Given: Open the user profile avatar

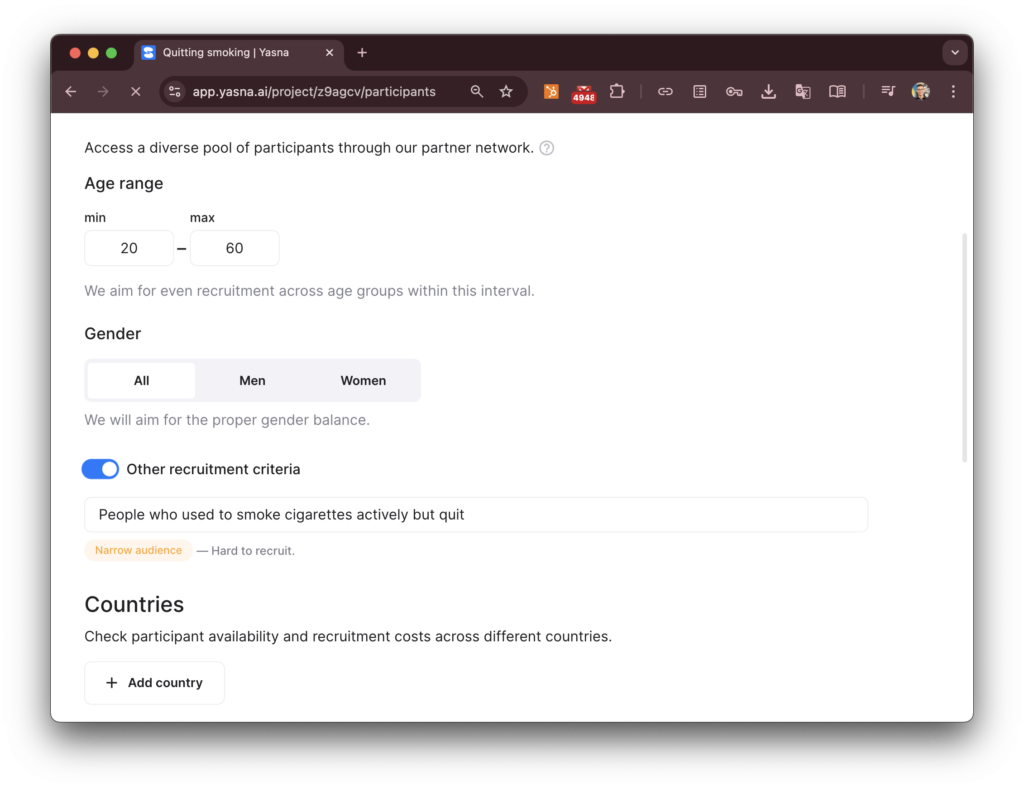Looking at the screenshot, I should pyautogui.click(x=921, y=91).
